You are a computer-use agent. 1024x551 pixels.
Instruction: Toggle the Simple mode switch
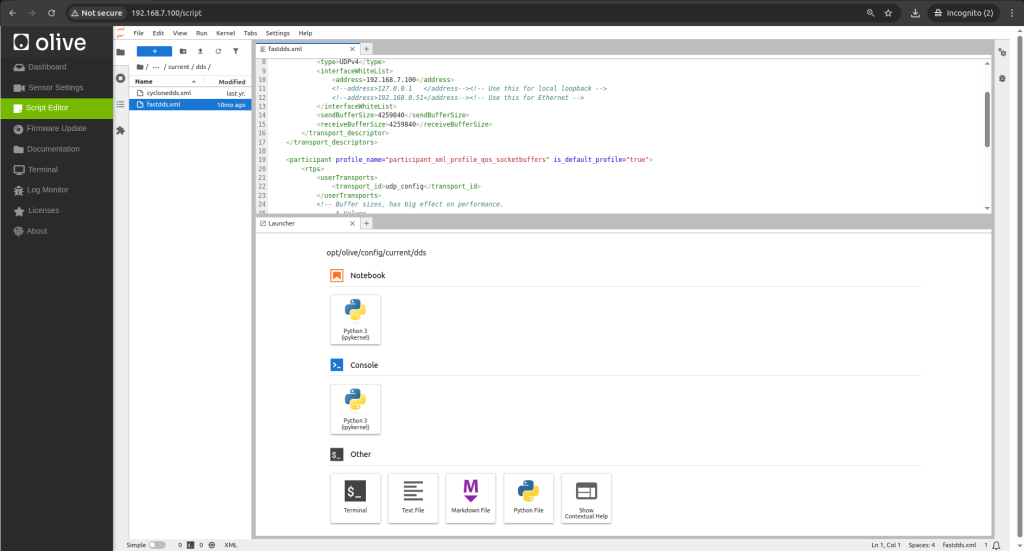tap(157, 545)
